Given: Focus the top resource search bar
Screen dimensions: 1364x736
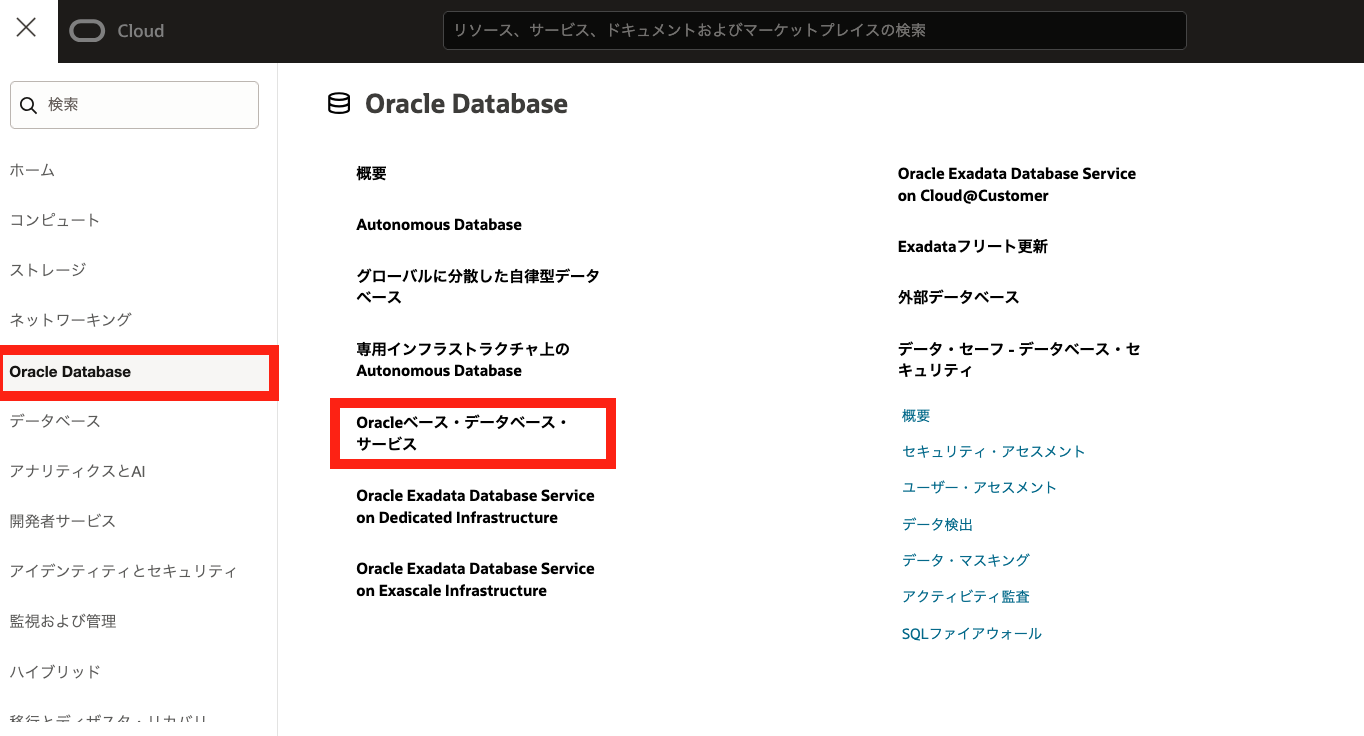Looking at the screenshot, I should click(814, 31).
